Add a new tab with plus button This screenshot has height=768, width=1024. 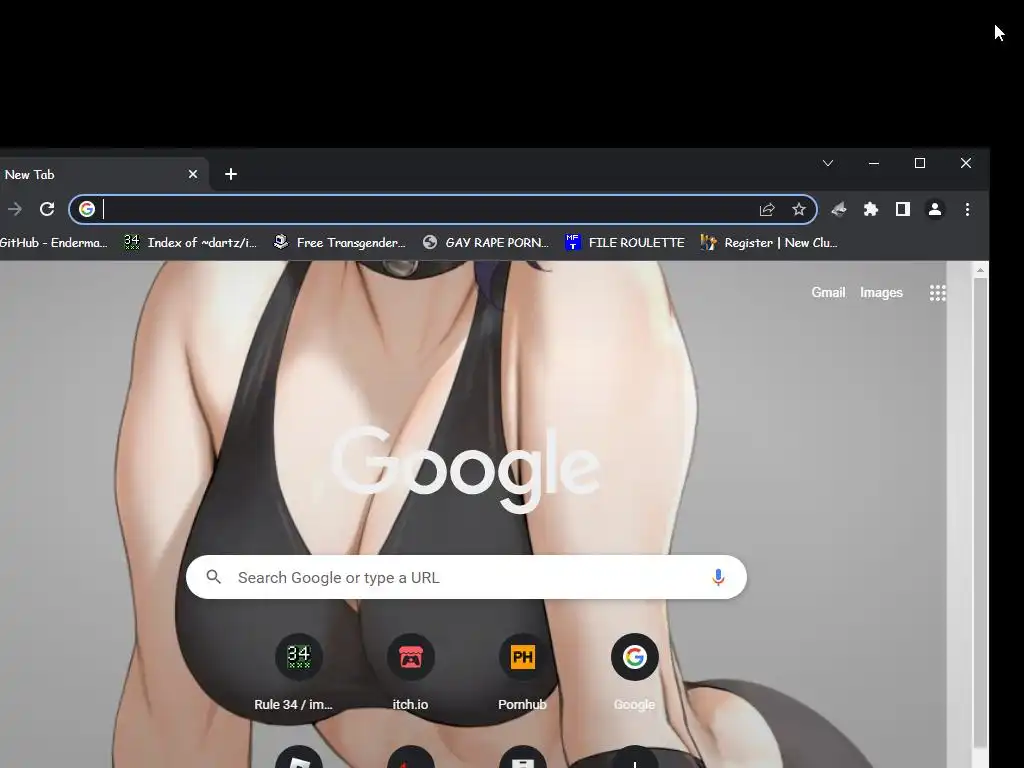tap(231, 174)
